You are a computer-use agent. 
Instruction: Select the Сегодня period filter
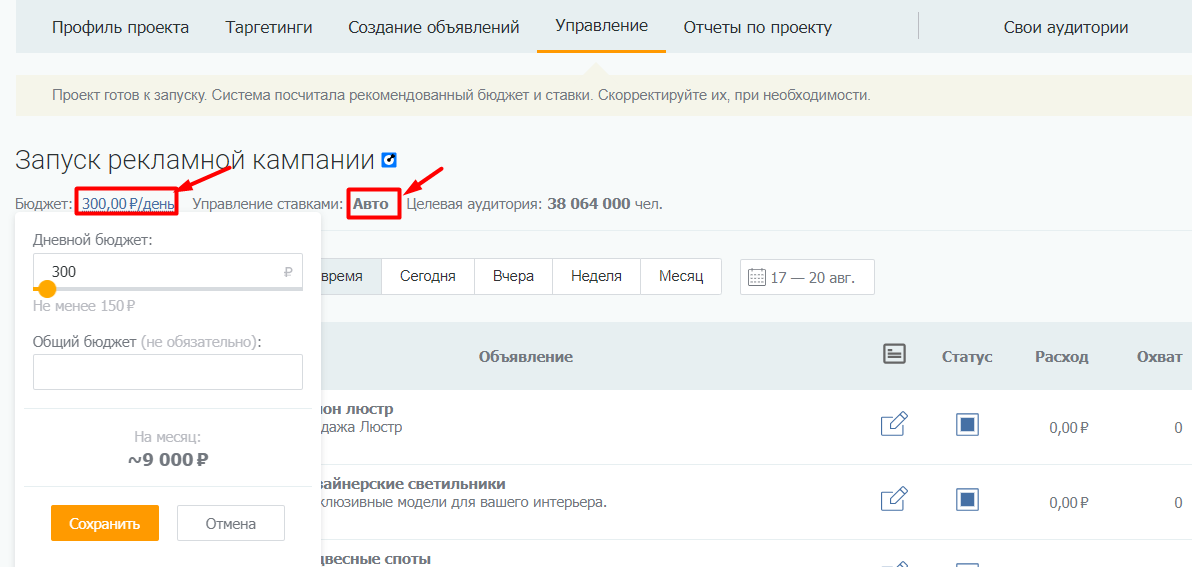(x=427, y=276)
